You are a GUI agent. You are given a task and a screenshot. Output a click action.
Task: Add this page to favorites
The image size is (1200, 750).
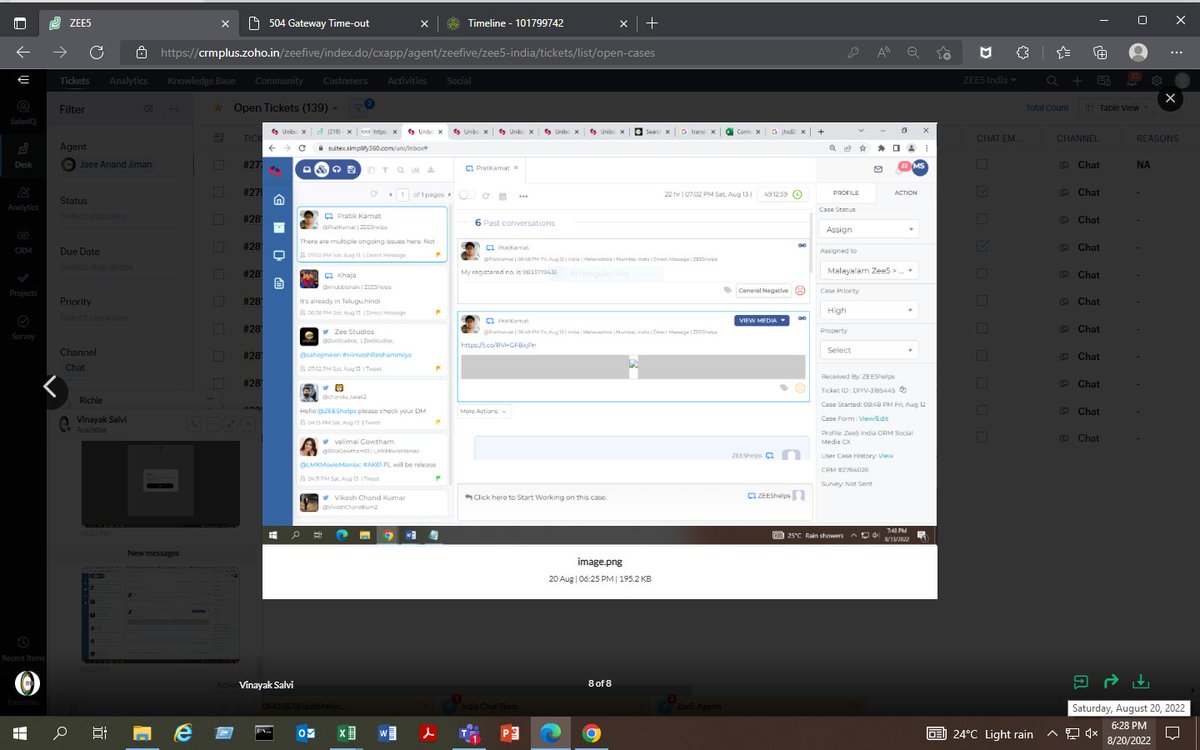pos(943,53)
